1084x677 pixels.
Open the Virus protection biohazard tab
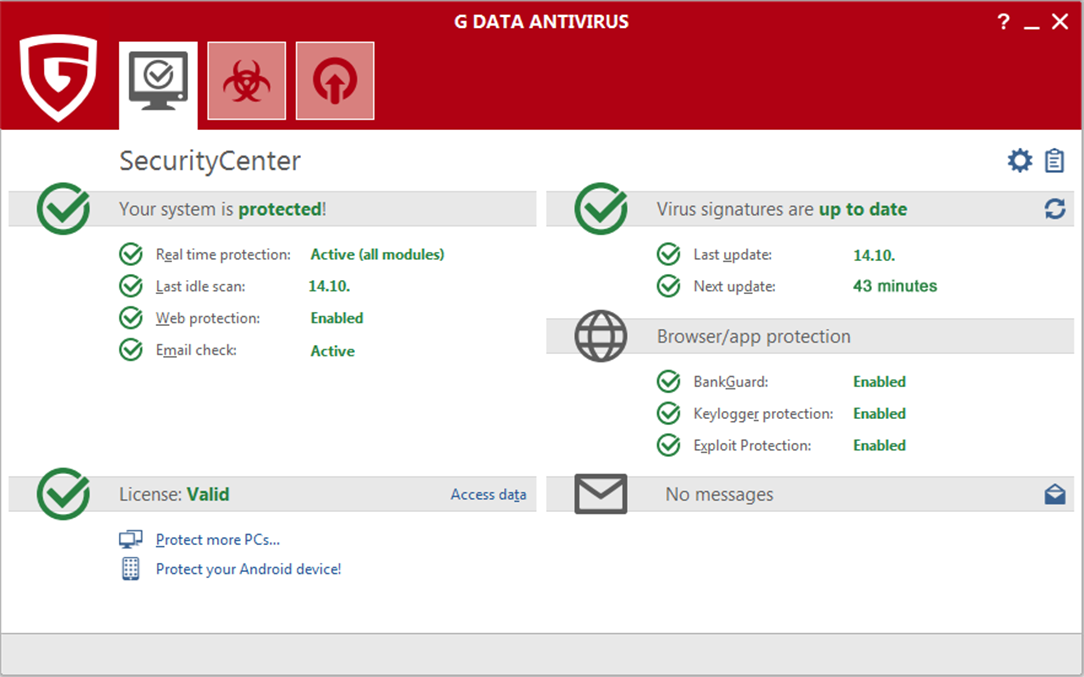pos(246,81)
